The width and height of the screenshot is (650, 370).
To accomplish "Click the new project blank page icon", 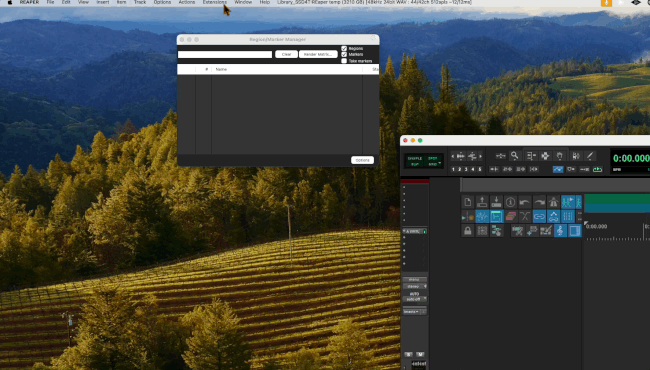I will 468,202.
